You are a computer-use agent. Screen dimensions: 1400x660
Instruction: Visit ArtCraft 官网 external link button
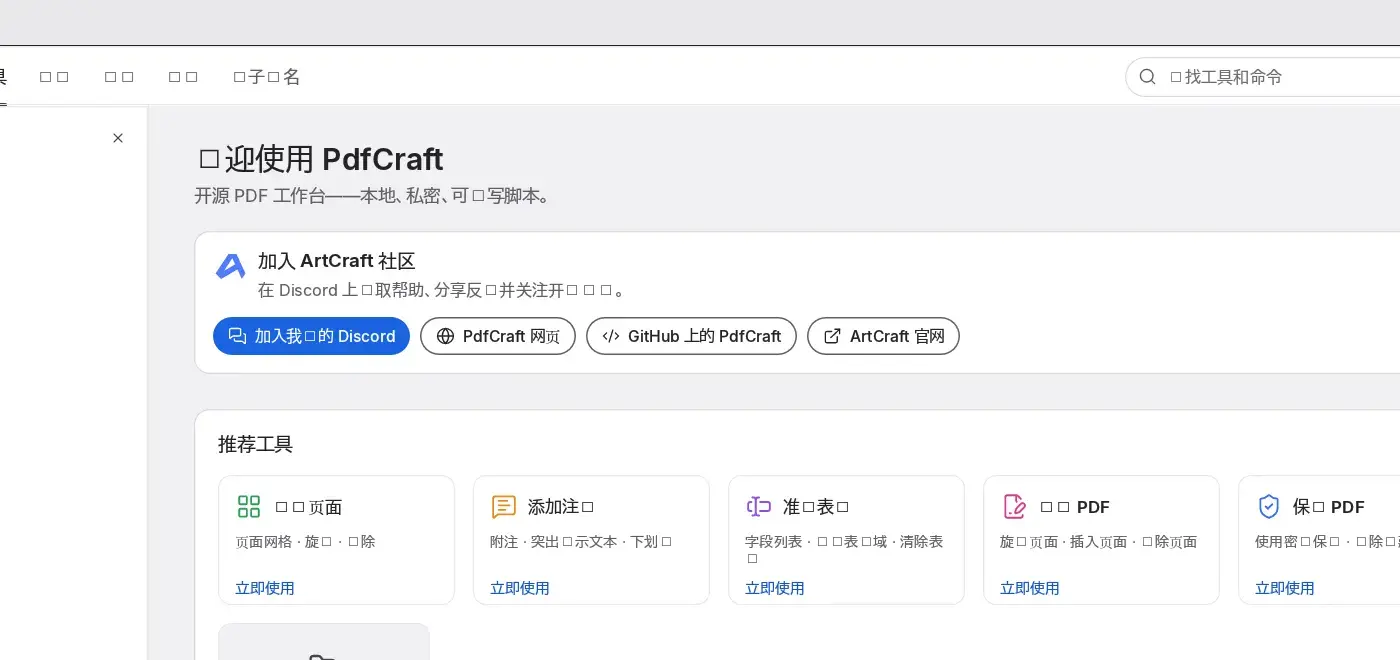tap(883, 336)
